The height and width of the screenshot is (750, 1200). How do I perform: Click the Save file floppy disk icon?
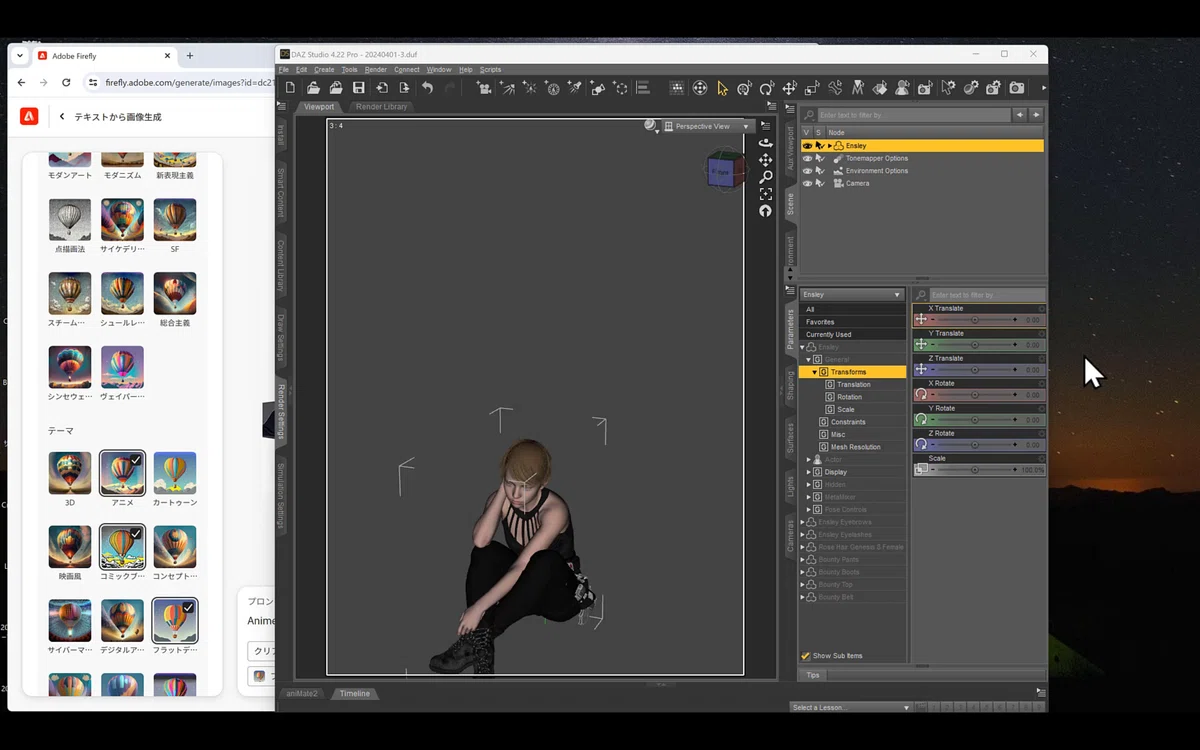coord(359,88)
